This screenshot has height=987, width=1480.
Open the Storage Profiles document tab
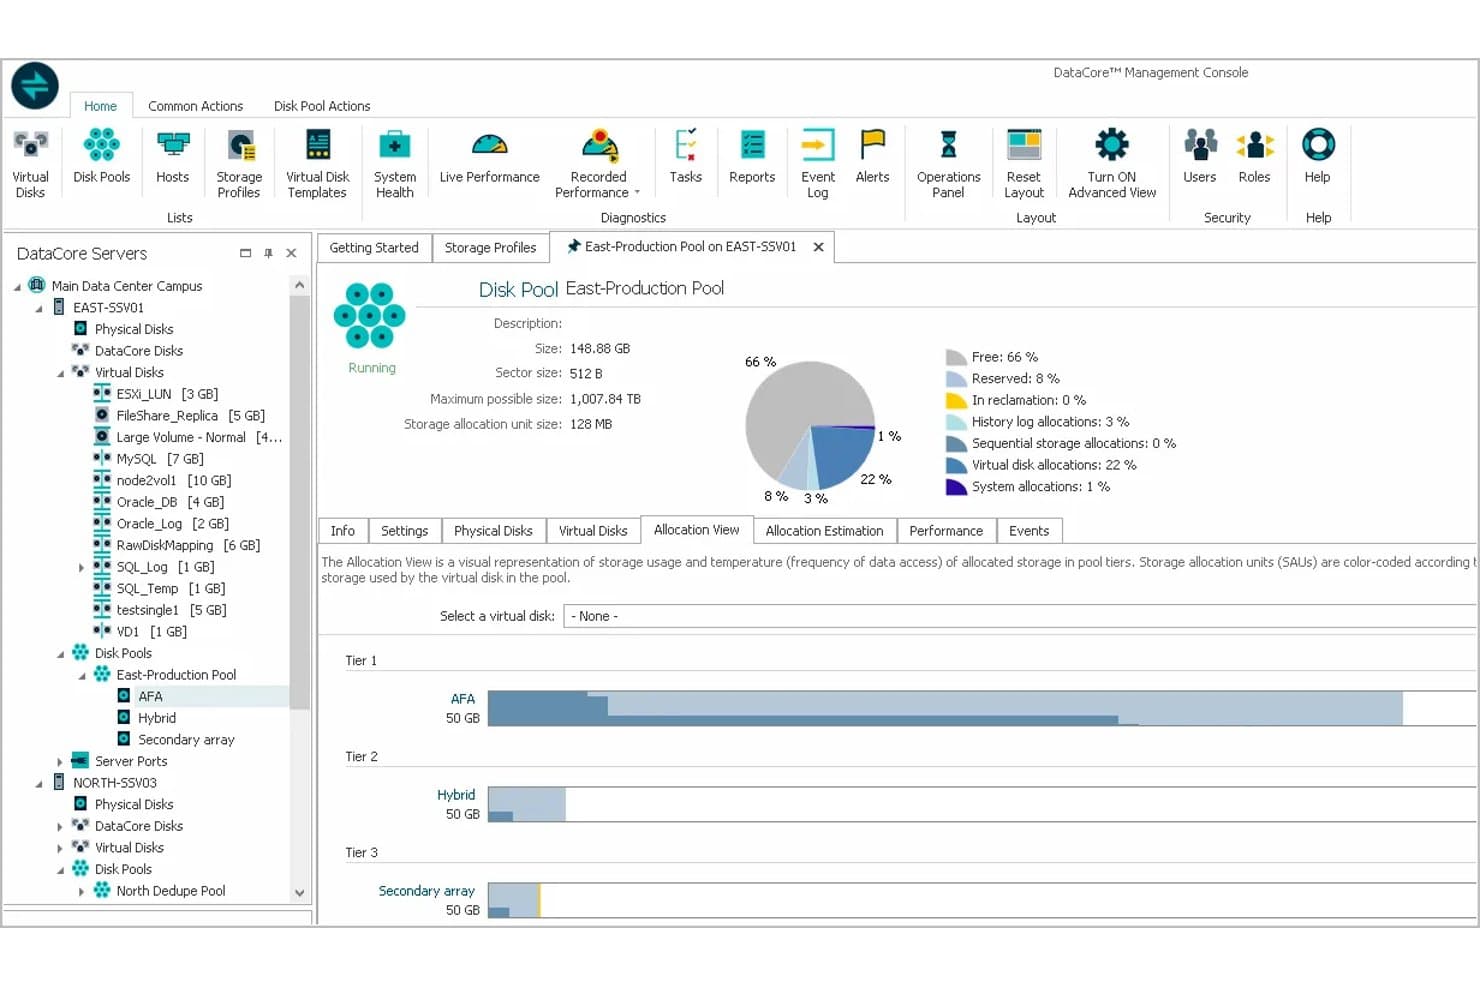(x=490, y=248)
